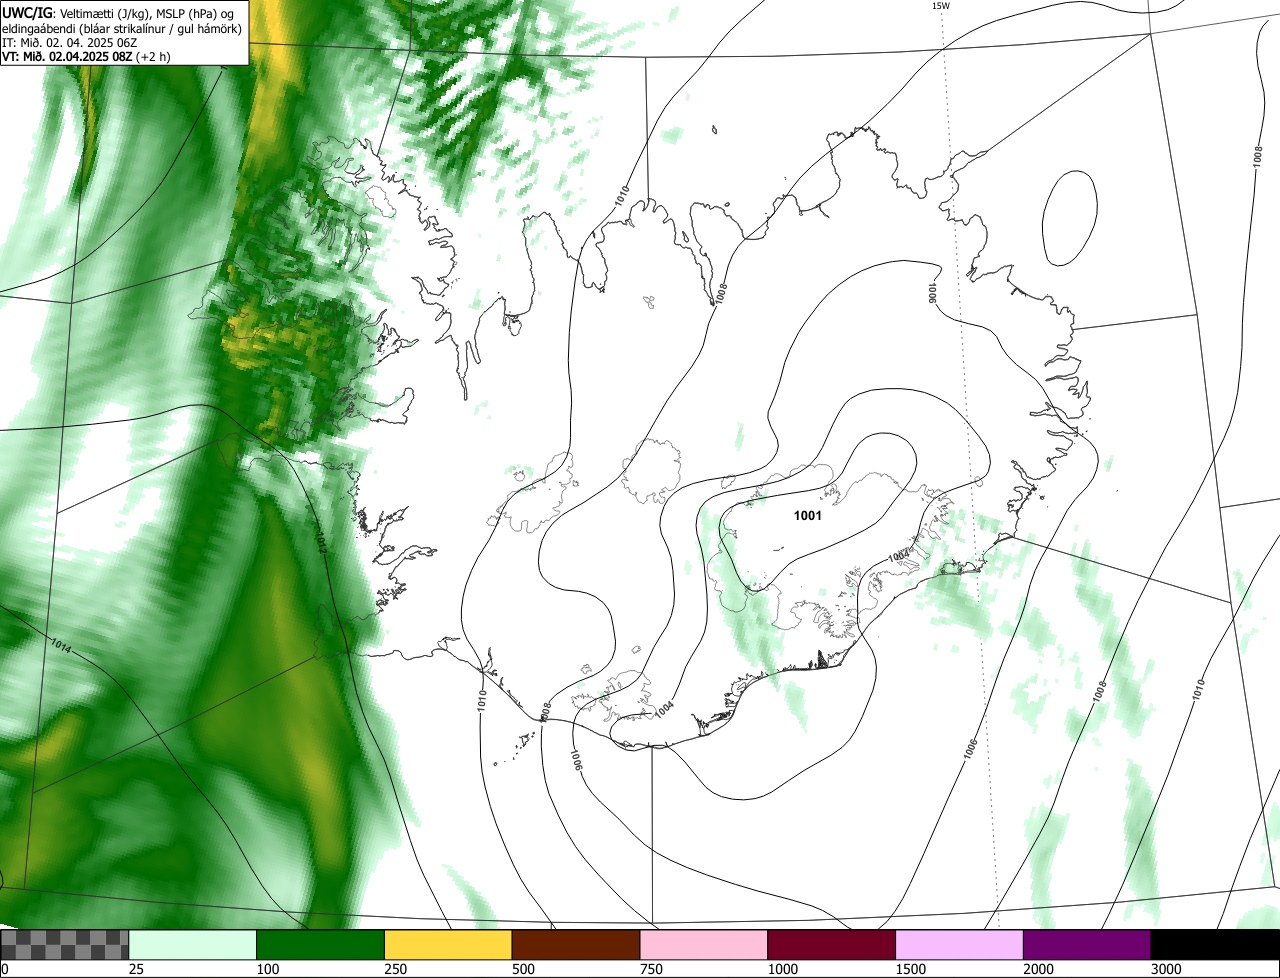1280x978 pixels.
Task: Click the "250" legend scale value
Action: [395, 970]
